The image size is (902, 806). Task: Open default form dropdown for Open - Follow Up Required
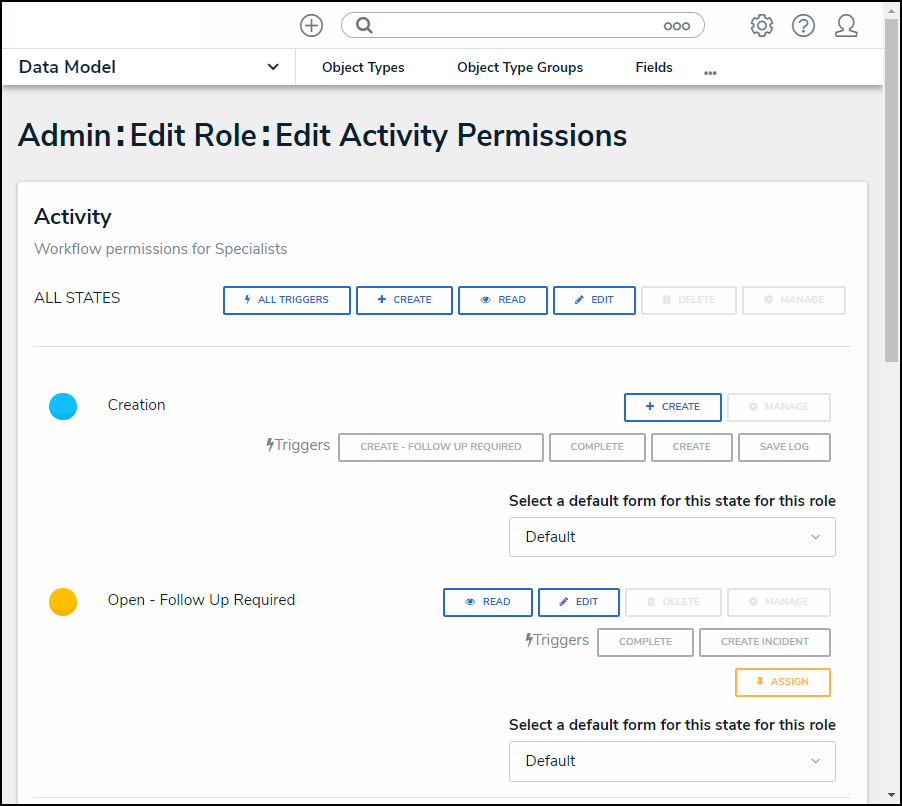point(672,761)
